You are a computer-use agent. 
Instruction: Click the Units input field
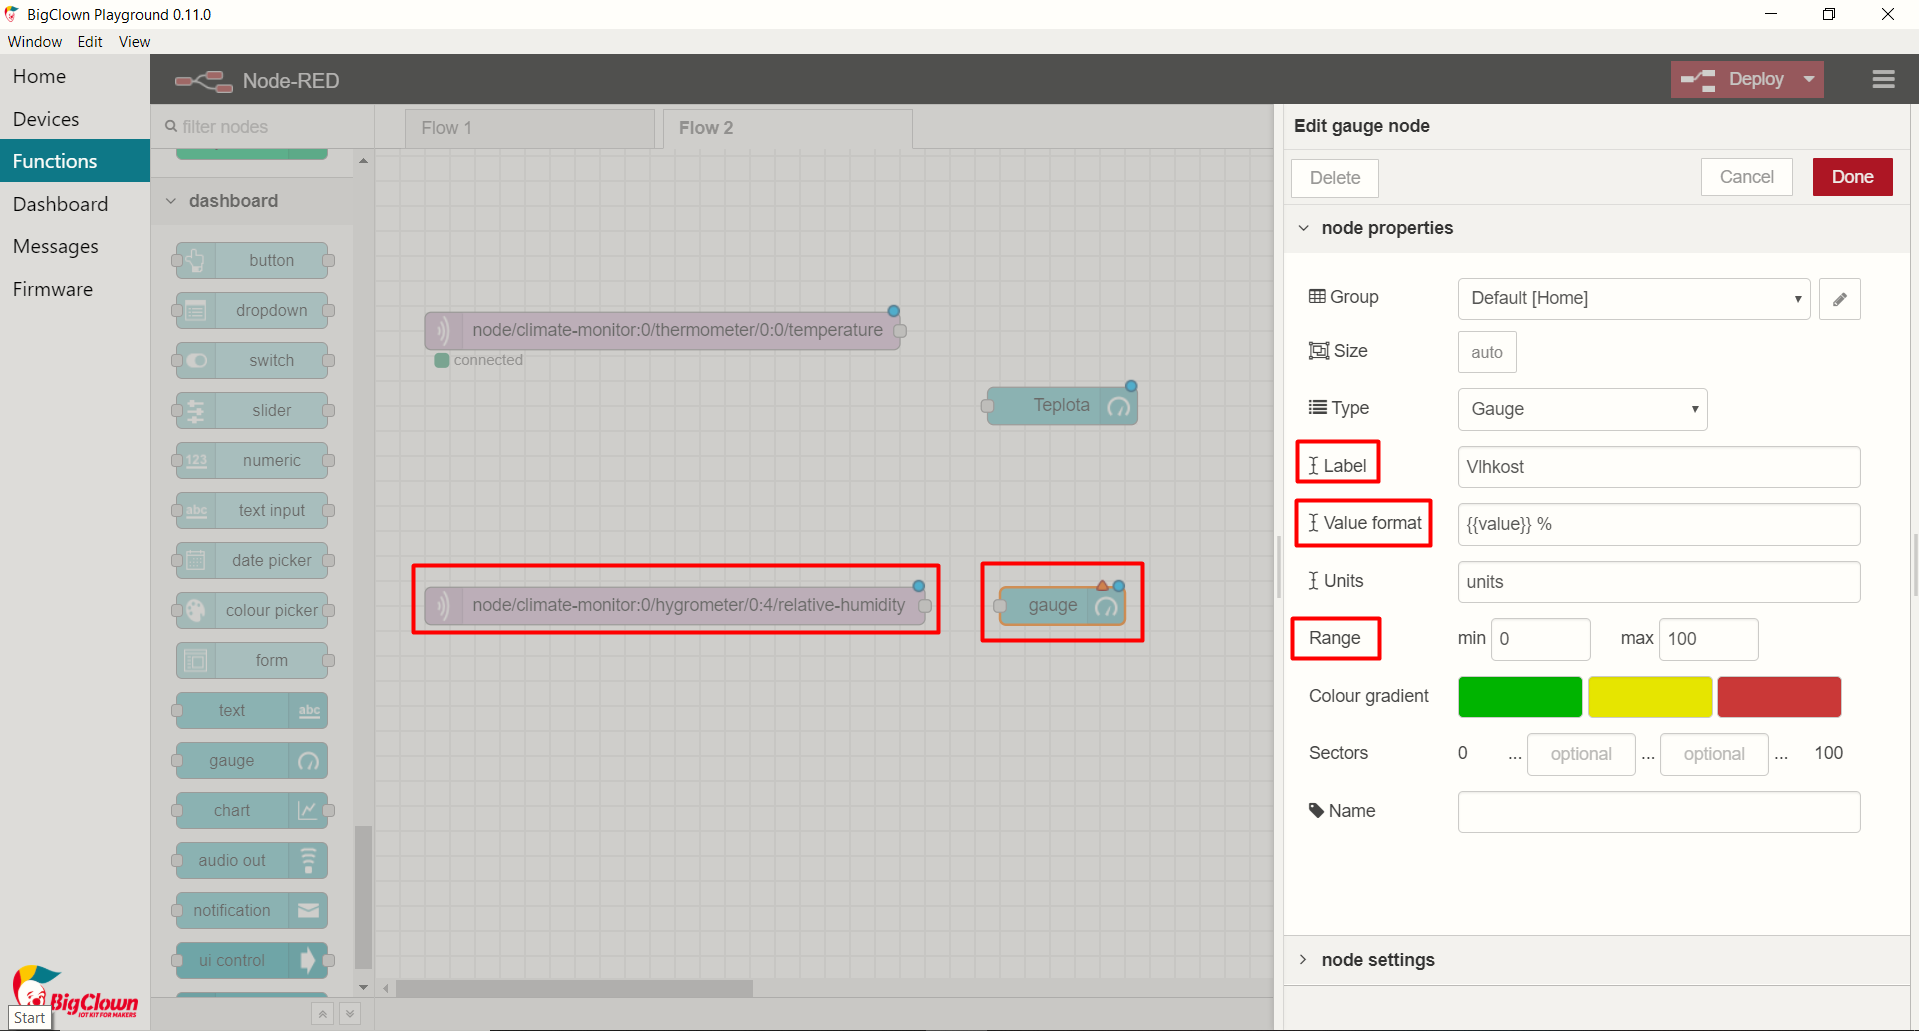pos(1659,582)
